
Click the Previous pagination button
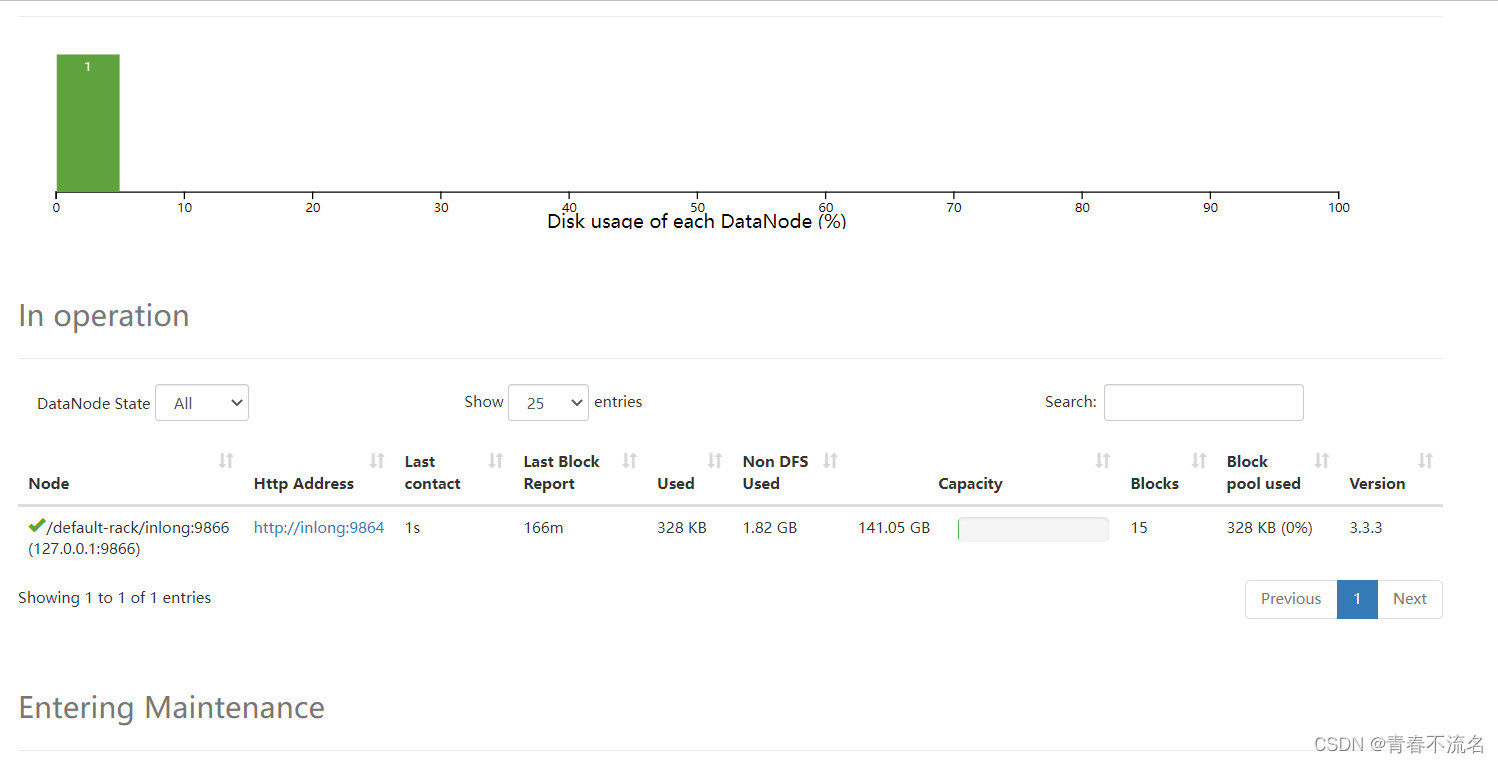[1290, 598]
